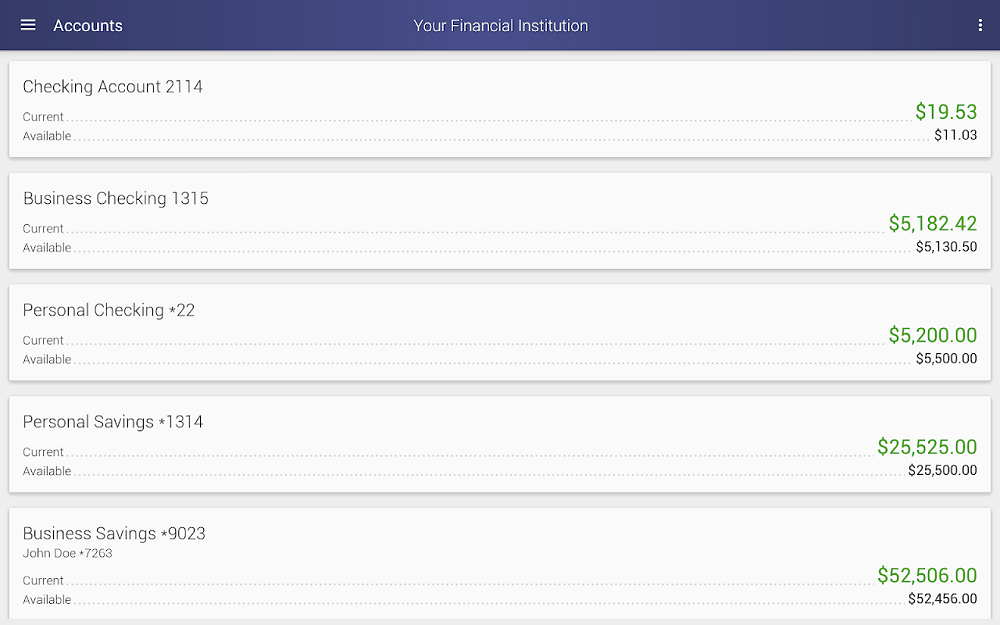Click the $5,182.42 current balance
1000x625 pixels.
tap(933, 224)
